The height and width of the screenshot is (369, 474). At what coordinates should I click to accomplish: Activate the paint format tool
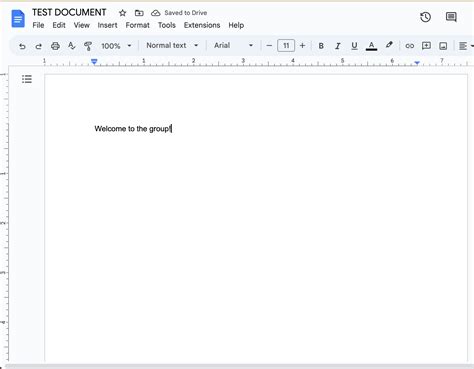pyautogui.click(x=88, y=46)
